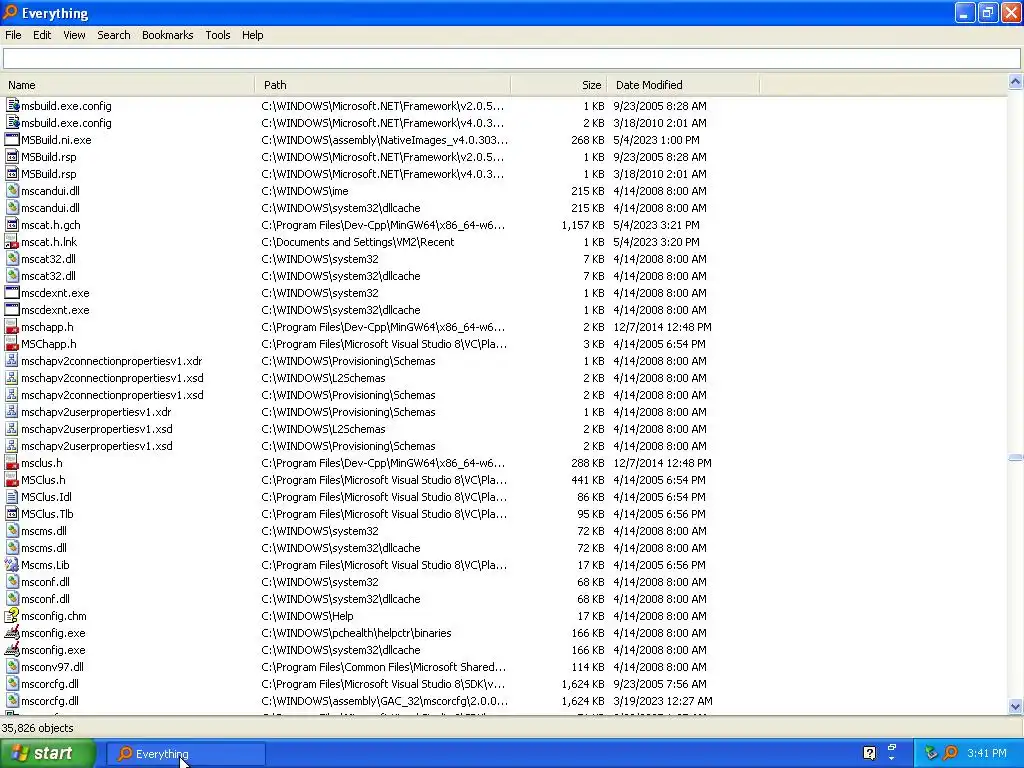Click date 3/19/2023 12:27 AM

663,700
